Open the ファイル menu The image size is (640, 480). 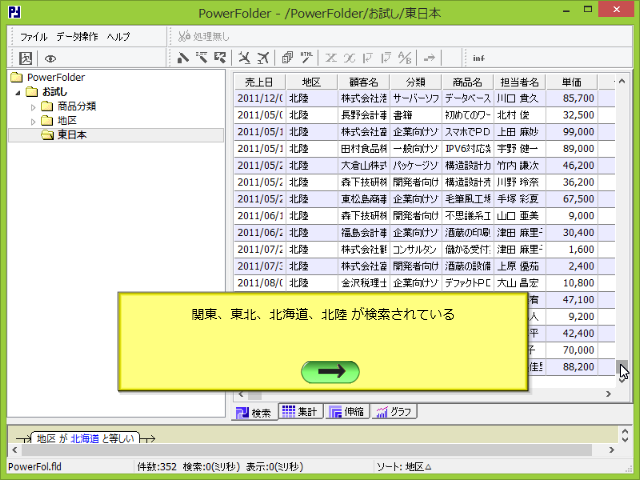pos(34,37)
